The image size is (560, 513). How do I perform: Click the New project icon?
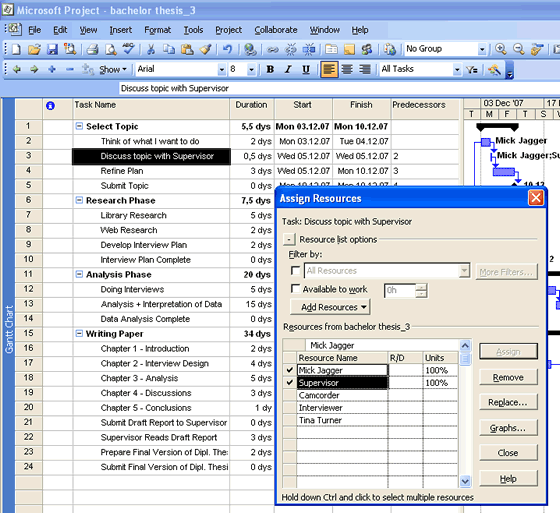pyautogui.click(x=16, y=49)
